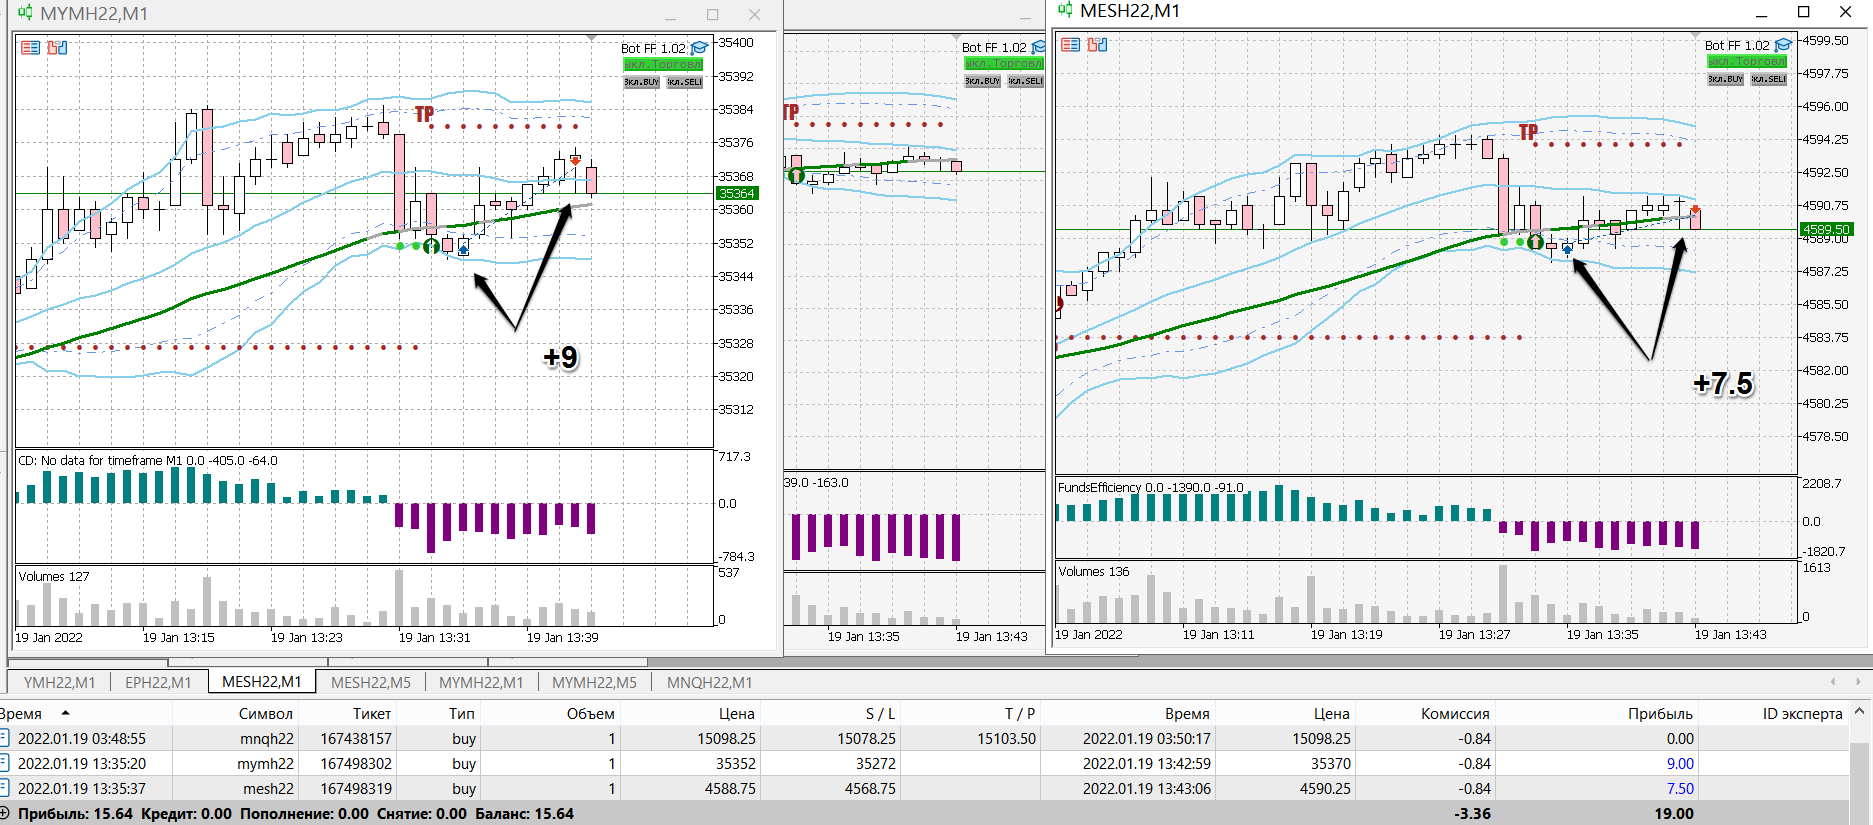Select ticket 167498302 cell

[356, 763]
